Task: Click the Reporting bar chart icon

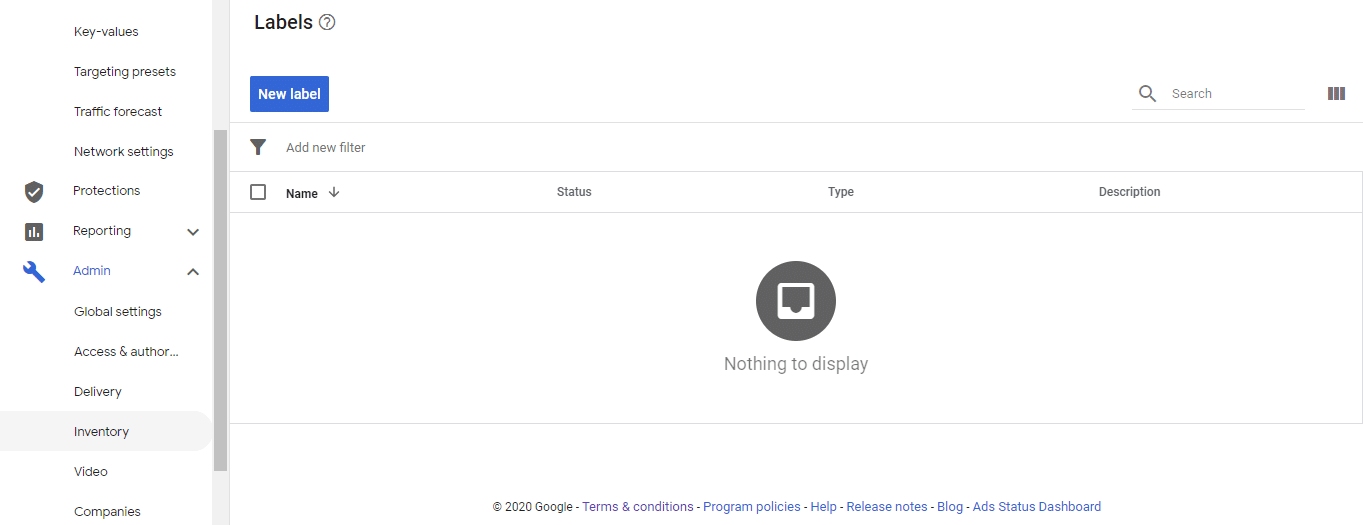Action: click(34, 231)
